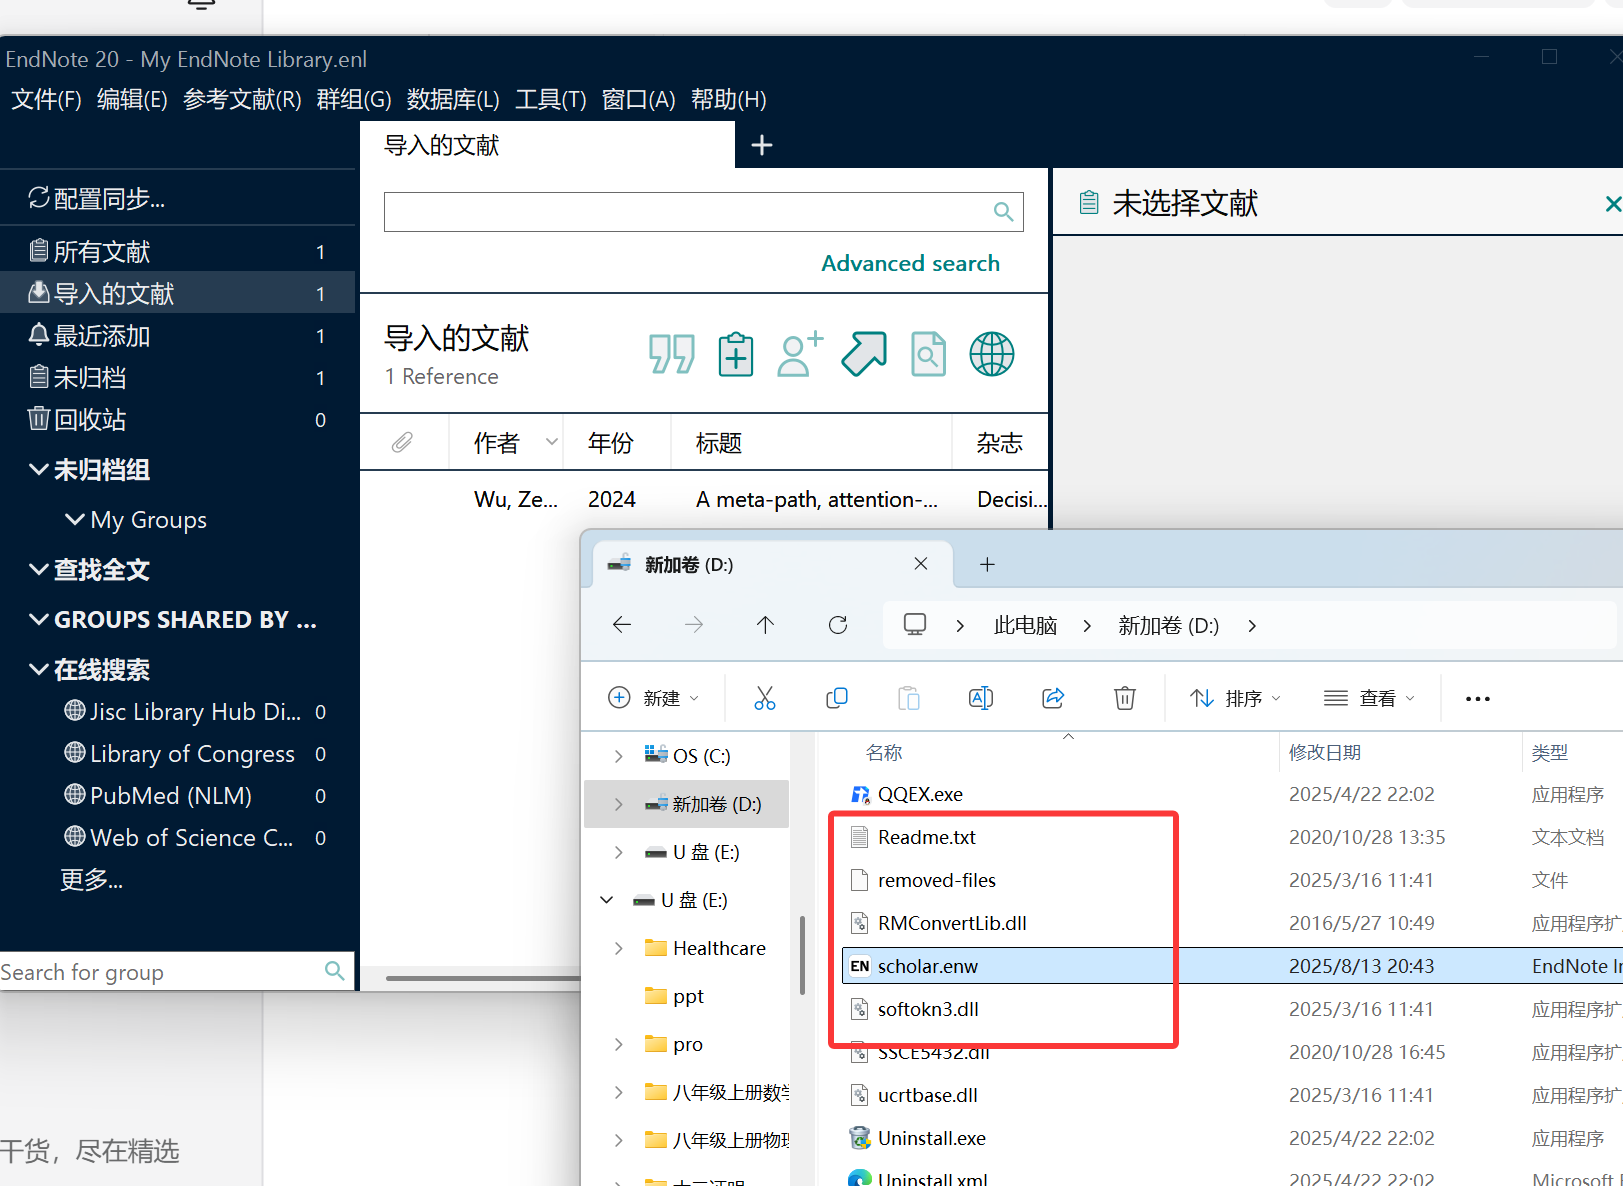Open the 文件(F) menu
The image size is (1623, 1186).
46,100
